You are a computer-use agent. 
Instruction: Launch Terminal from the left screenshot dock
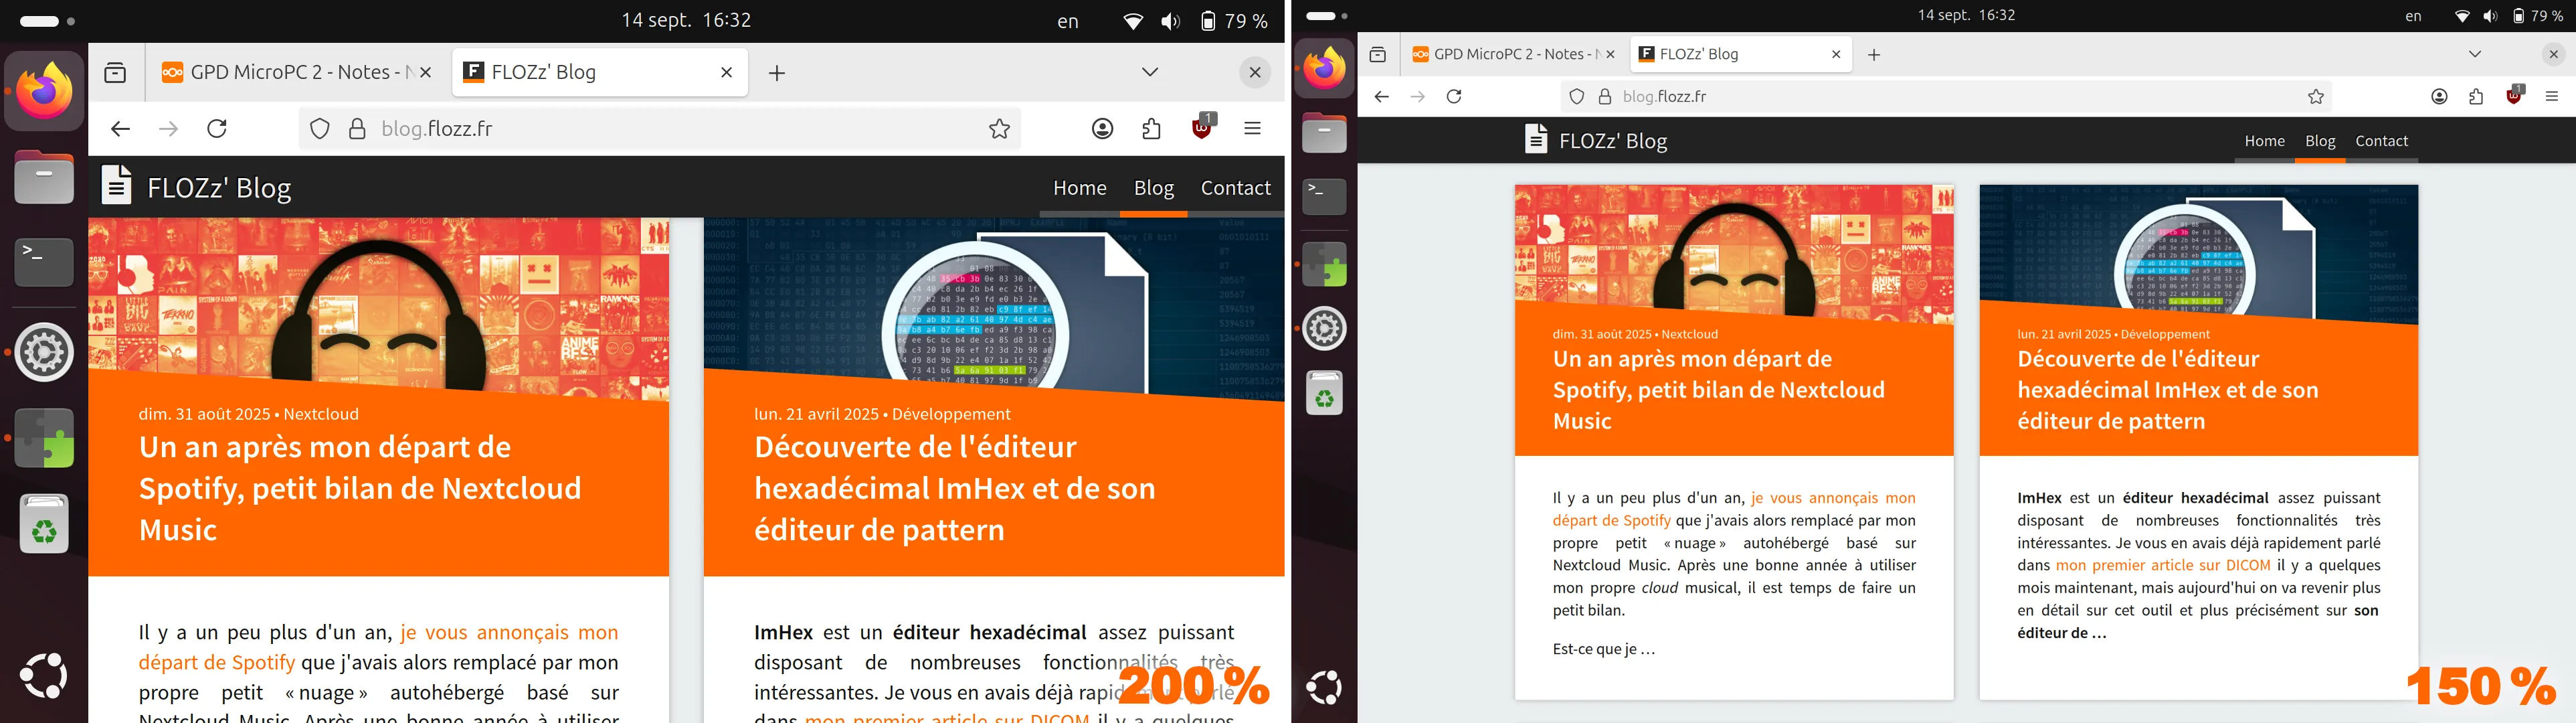(x=44, y=262)
